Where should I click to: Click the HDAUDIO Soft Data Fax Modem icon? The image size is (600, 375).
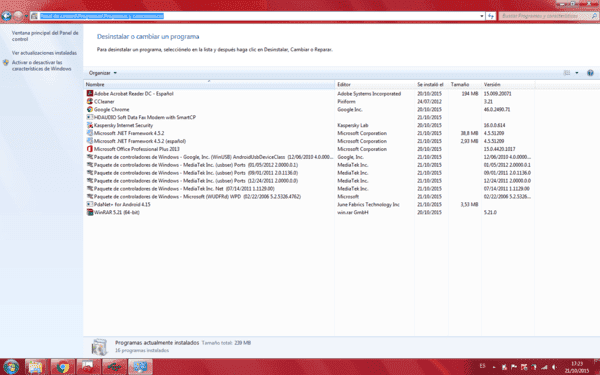point(90,117)
